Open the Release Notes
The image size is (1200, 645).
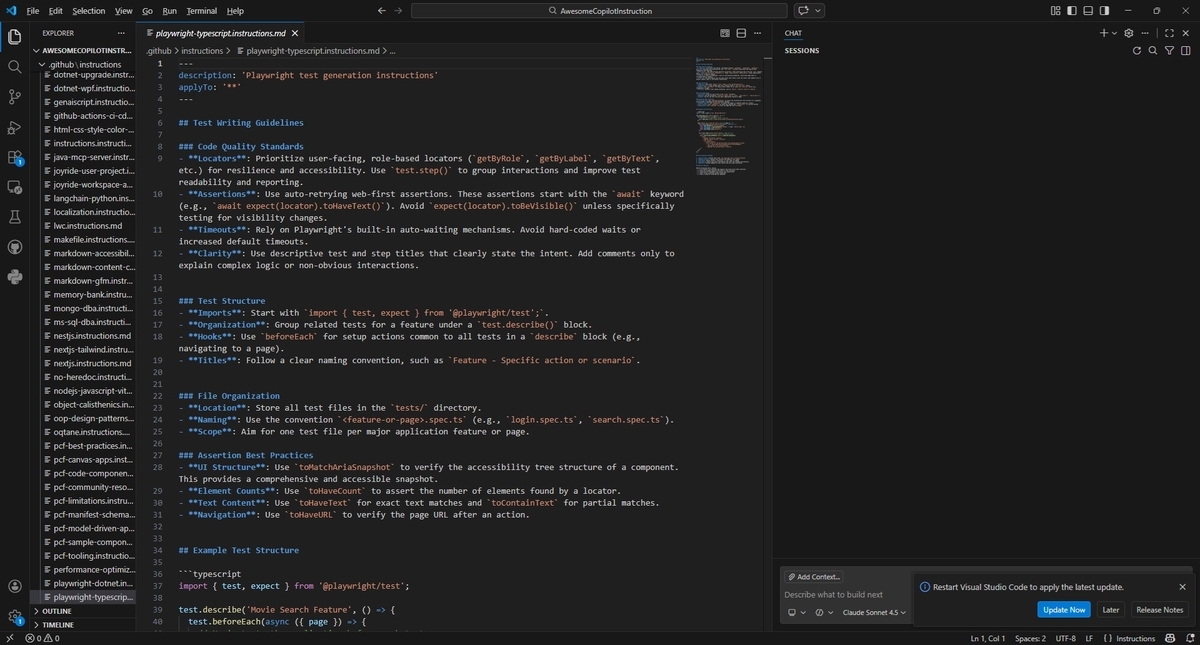1159,609
